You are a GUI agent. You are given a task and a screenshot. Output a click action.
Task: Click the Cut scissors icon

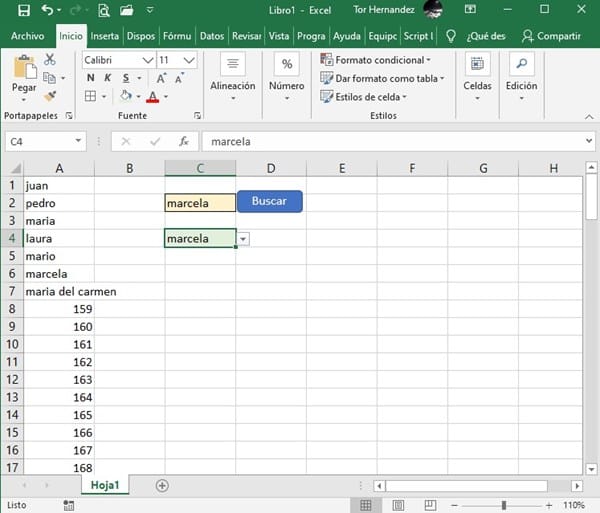[50, 60]
